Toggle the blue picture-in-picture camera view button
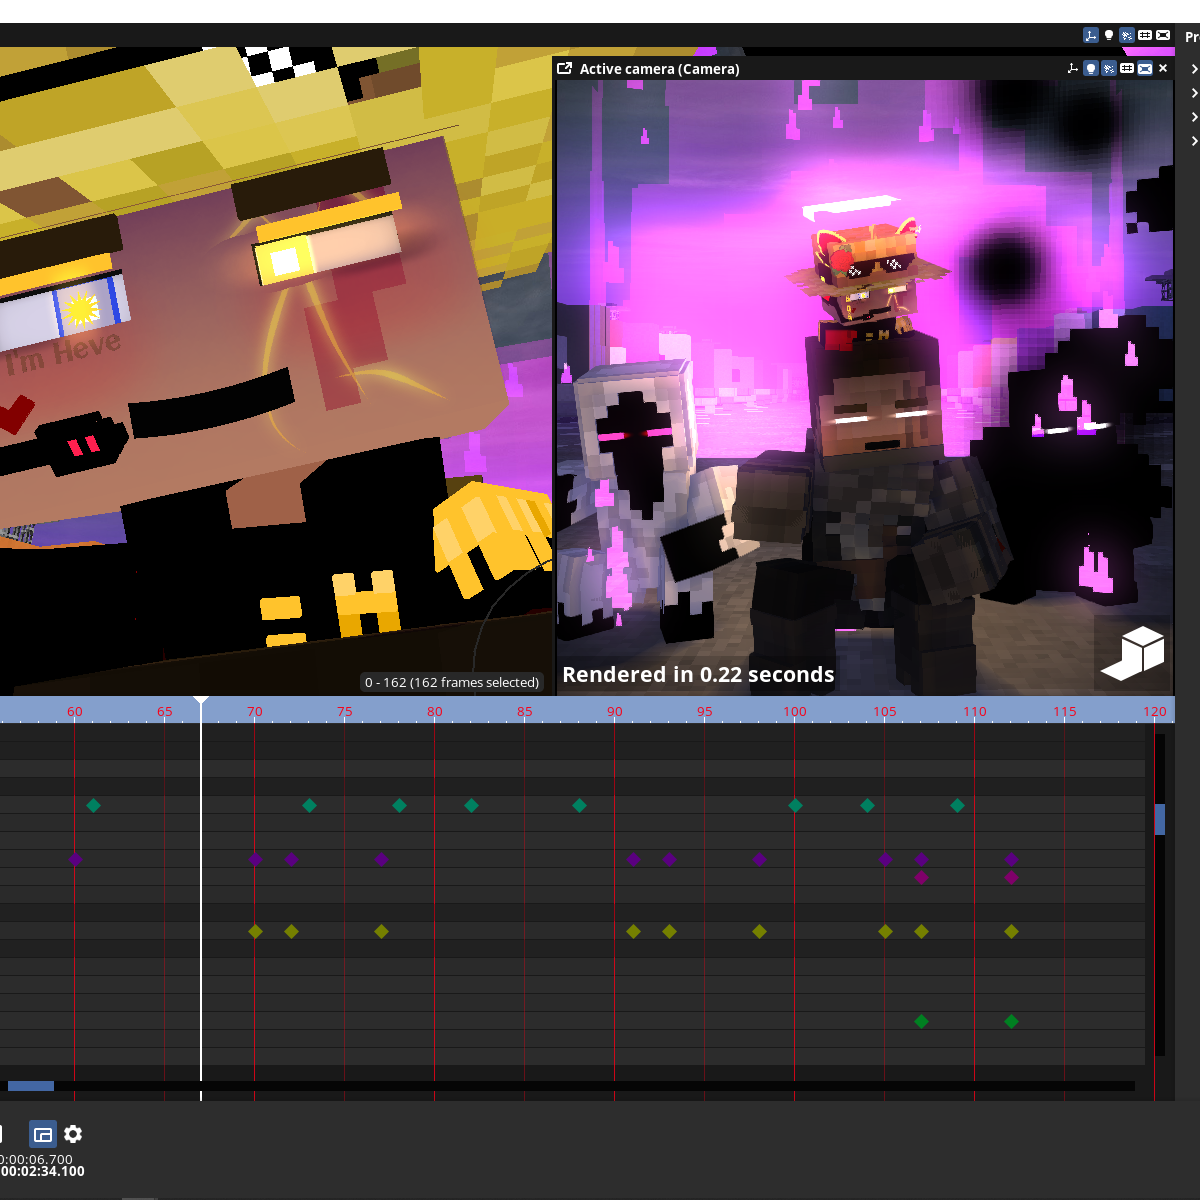This screenshot has height=1200, width=1200. click(43, 1134)
